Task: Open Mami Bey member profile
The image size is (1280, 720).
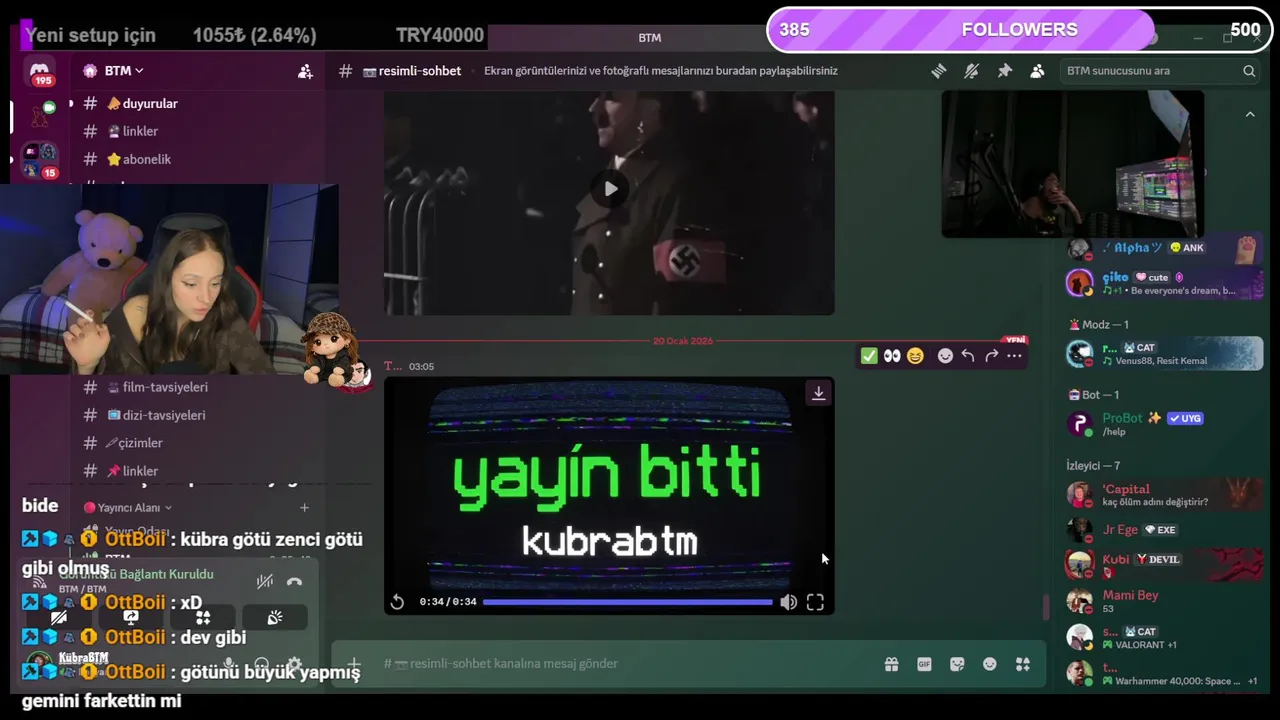Action: pyautogui.click(x=1164, y=601)
